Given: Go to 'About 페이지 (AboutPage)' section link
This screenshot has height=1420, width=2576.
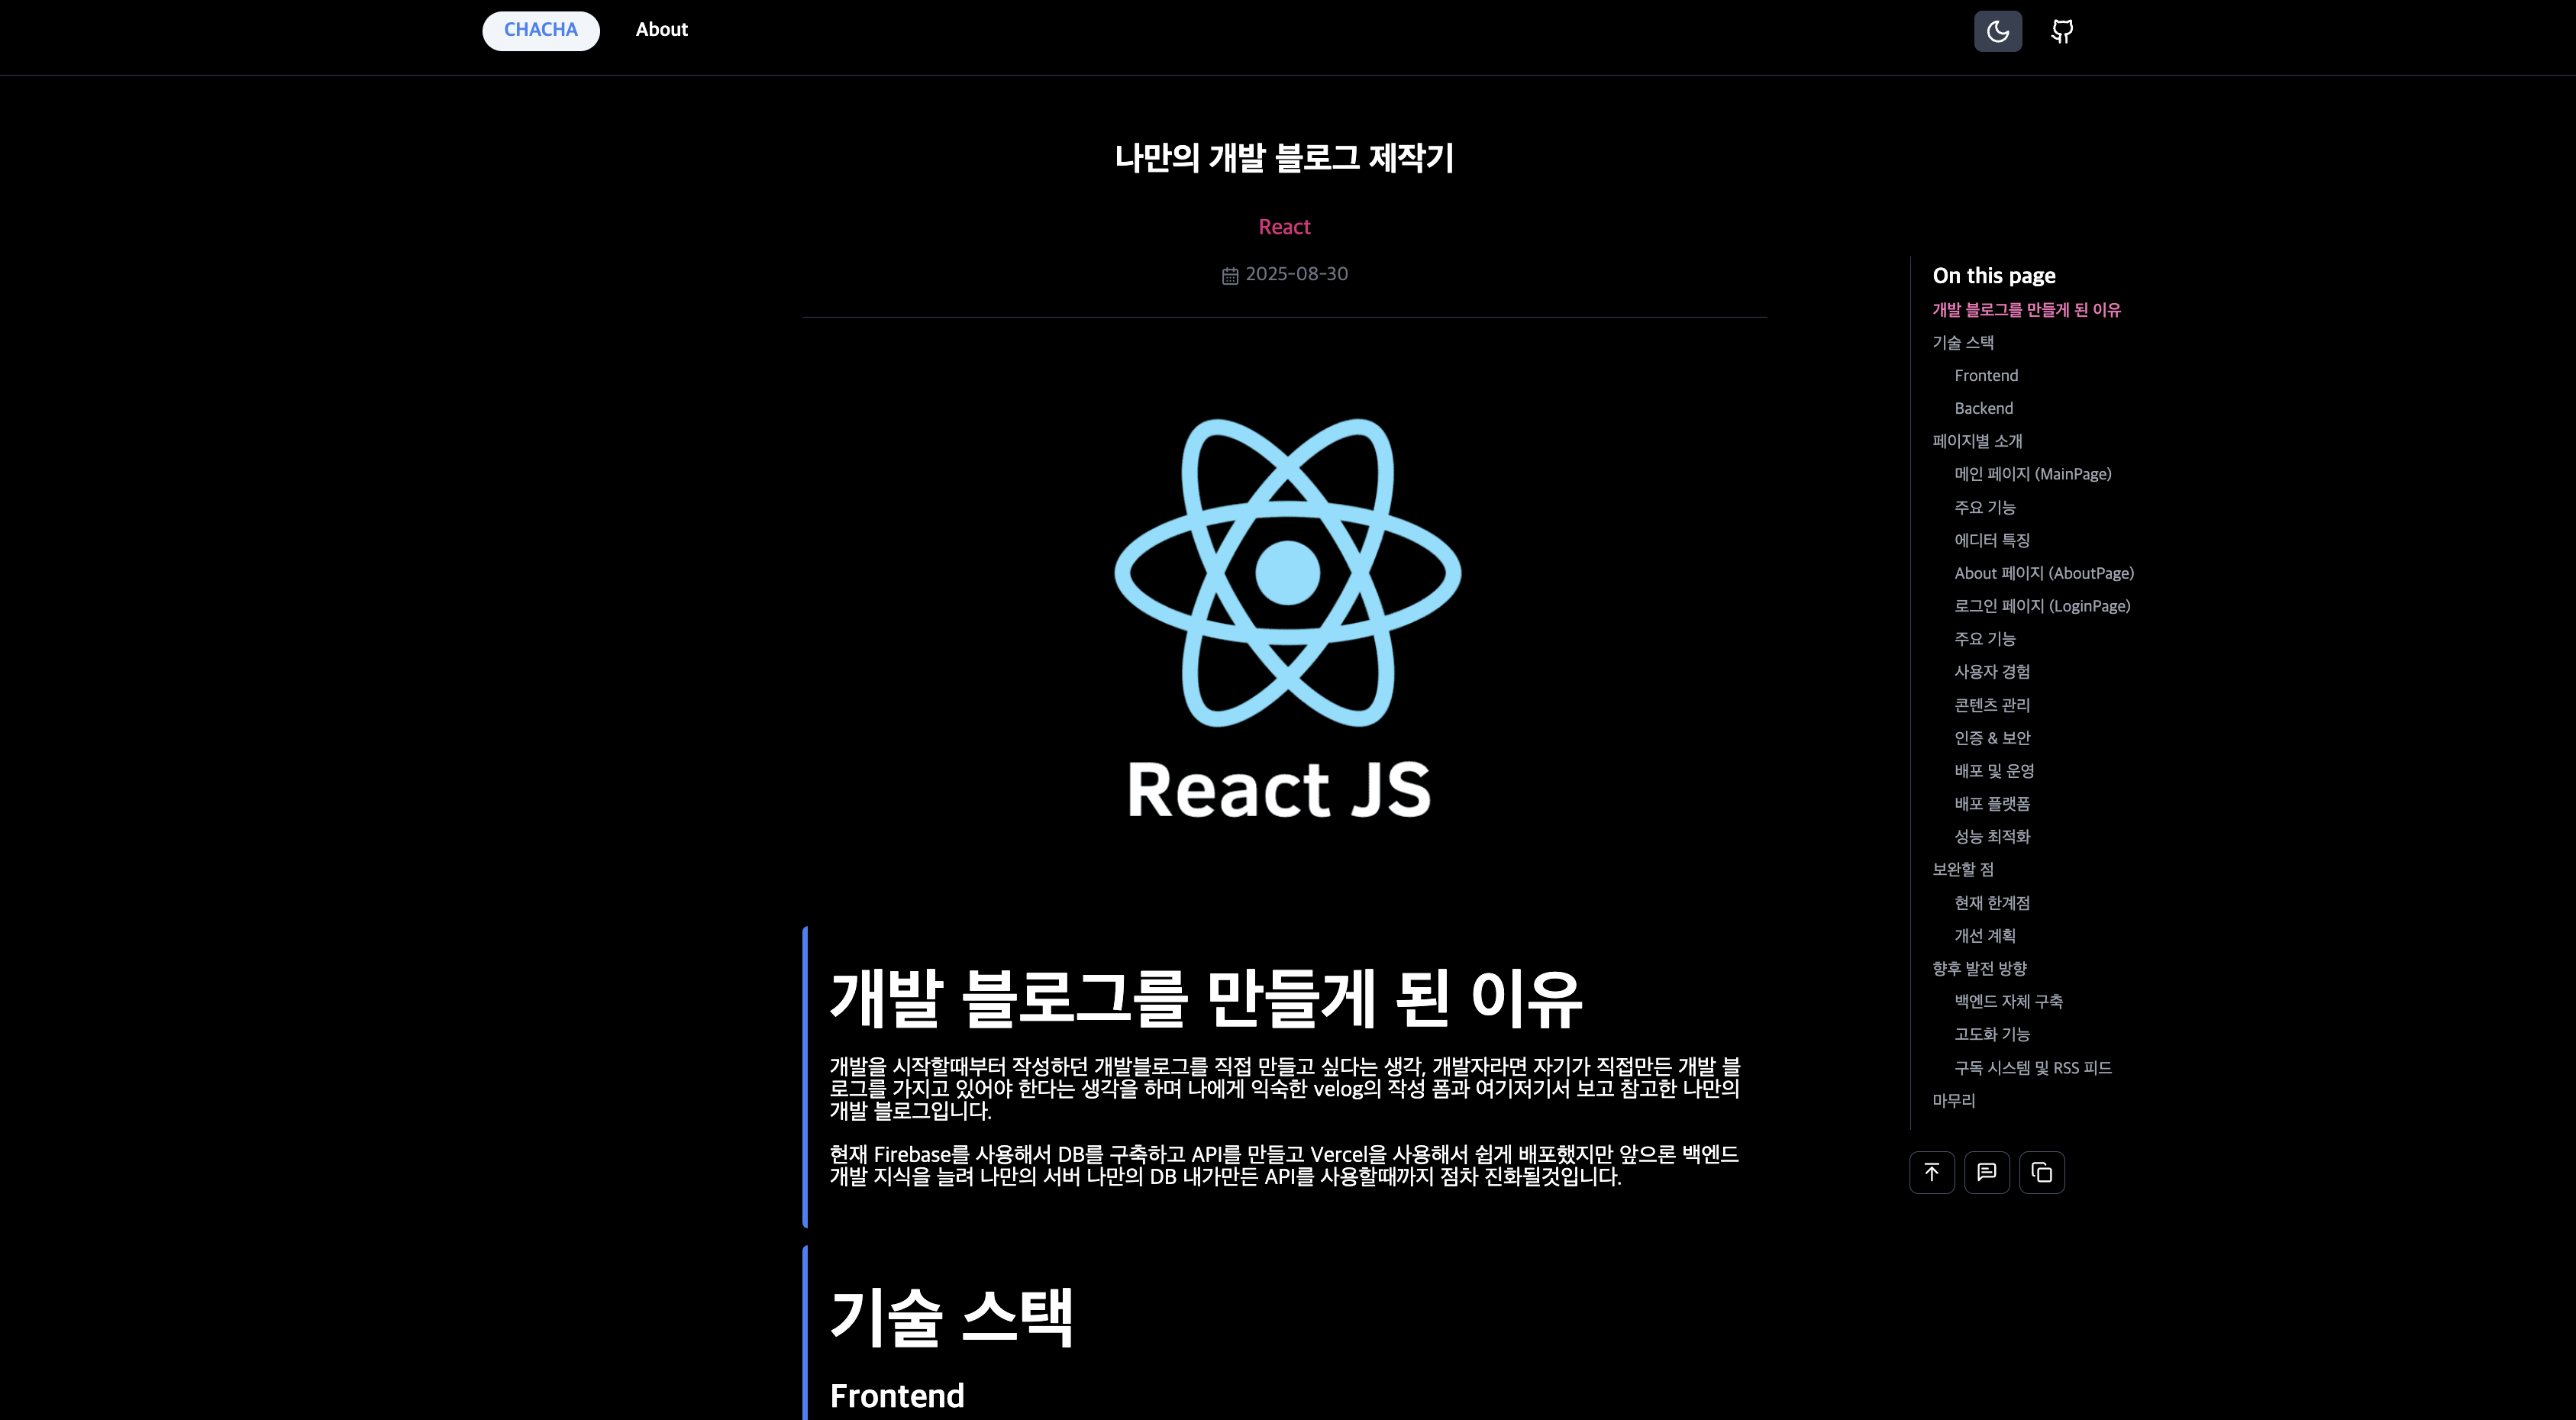Looking at the screenshot, I should pos(2043,573).
